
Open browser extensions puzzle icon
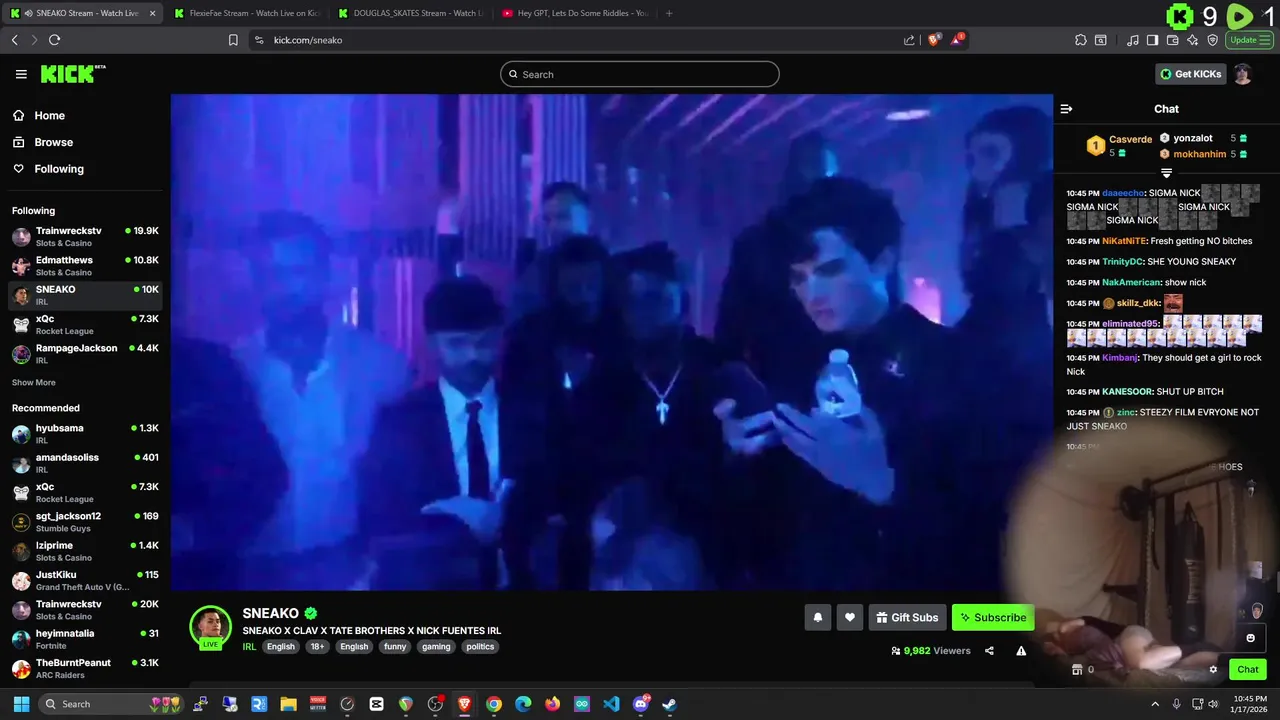click(1081, 40)
